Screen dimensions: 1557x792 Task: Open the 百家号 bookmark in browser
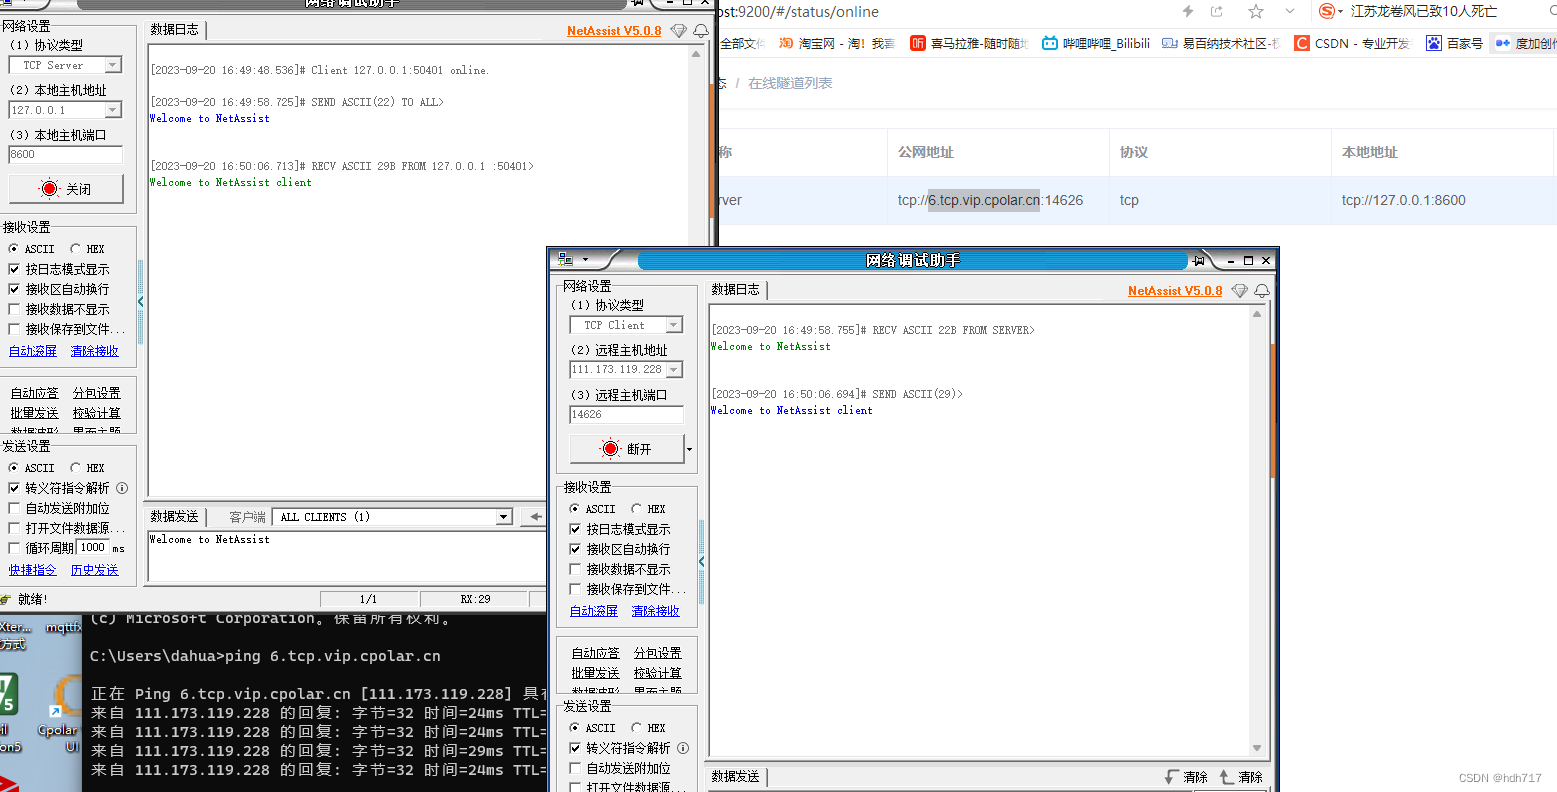1454,43
